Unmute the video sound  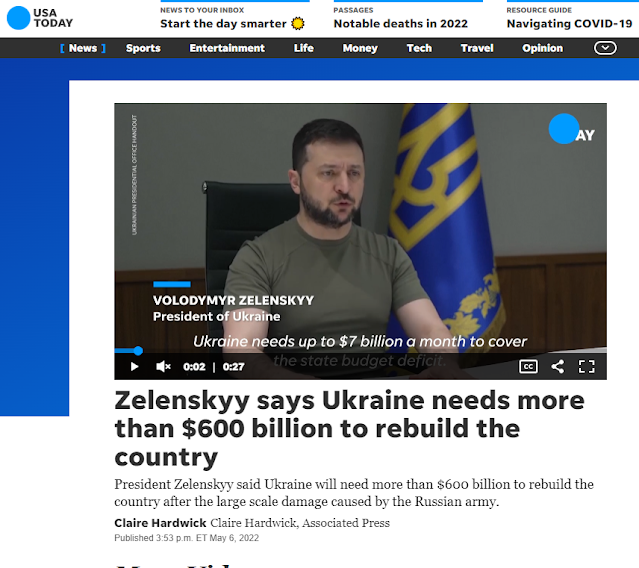163,367
